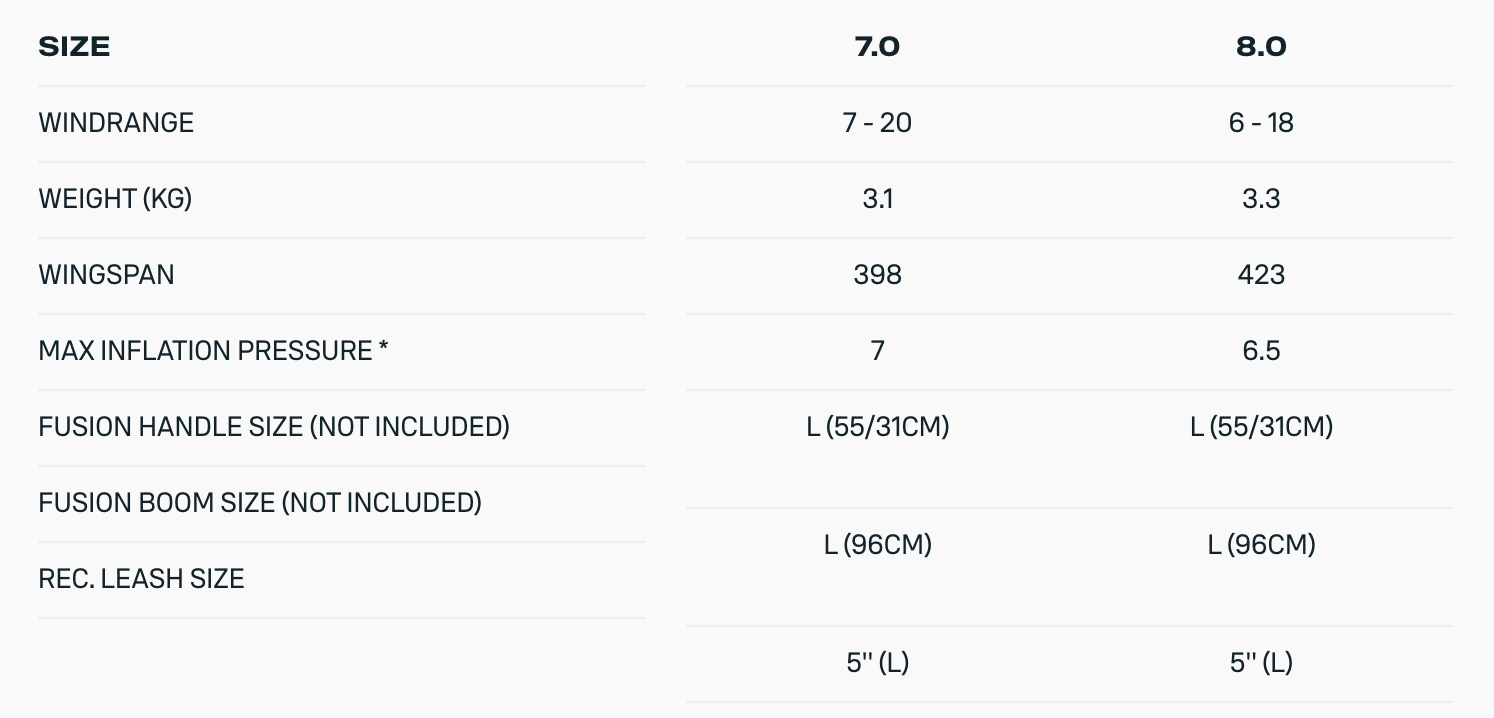This screenshot has width=1494, height=718.
Task: Click L (96CM) in the 8.0 column
Action: (x=1261, y=545)
